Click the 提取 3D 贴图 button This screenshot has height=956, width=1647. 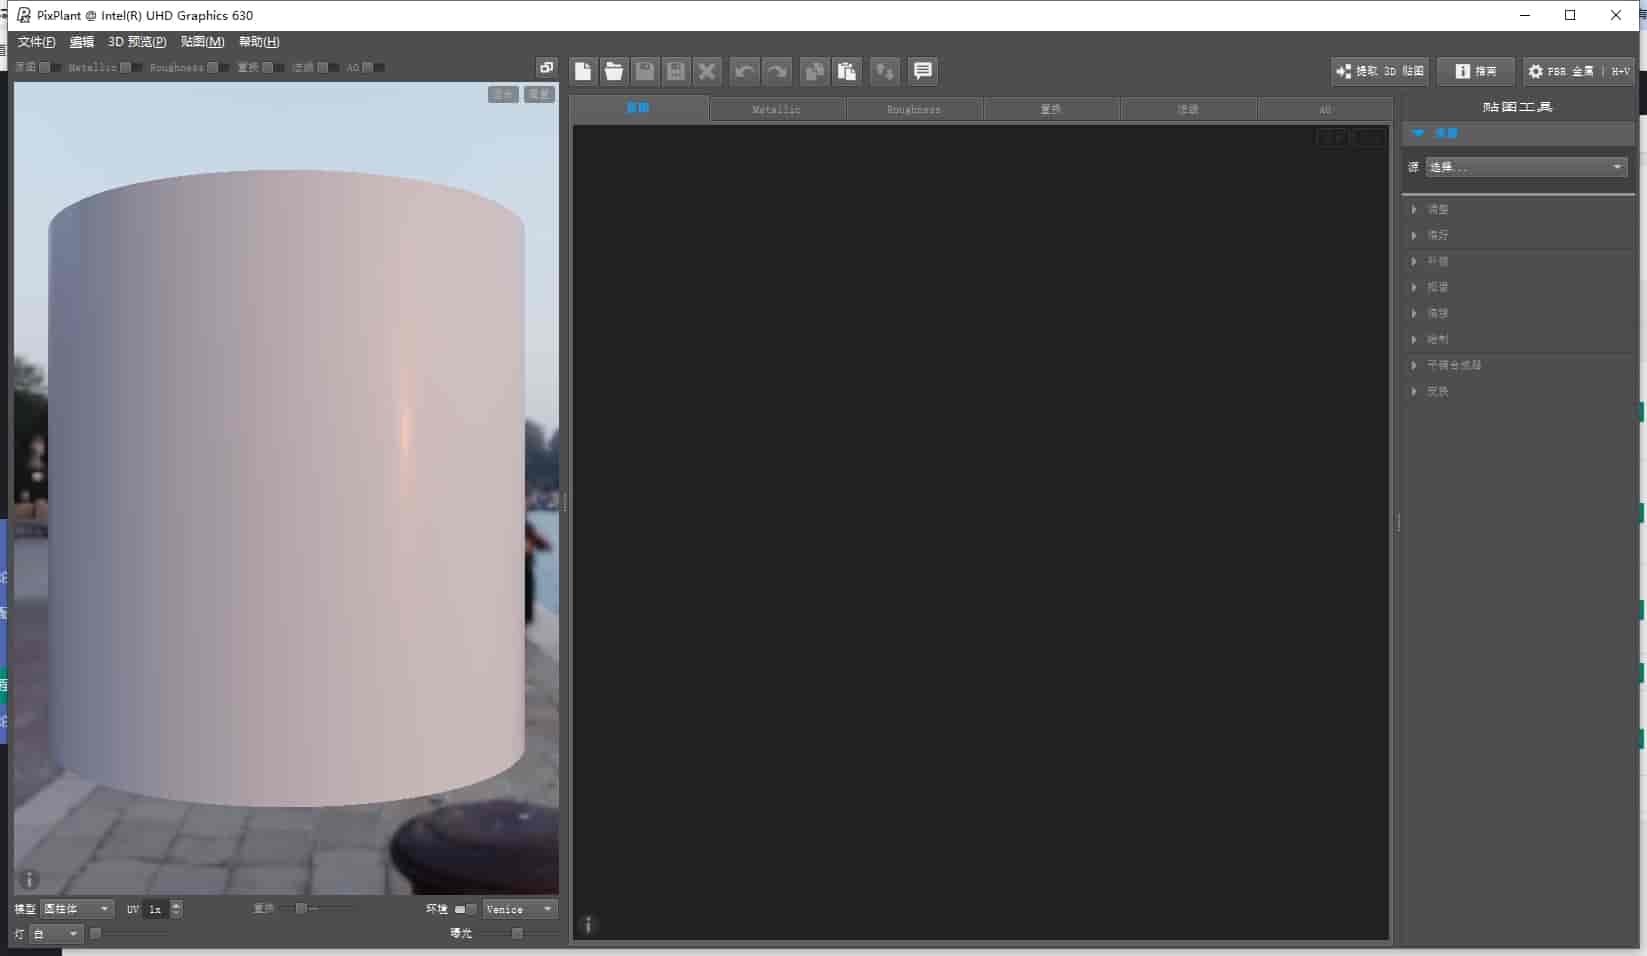1380,71
